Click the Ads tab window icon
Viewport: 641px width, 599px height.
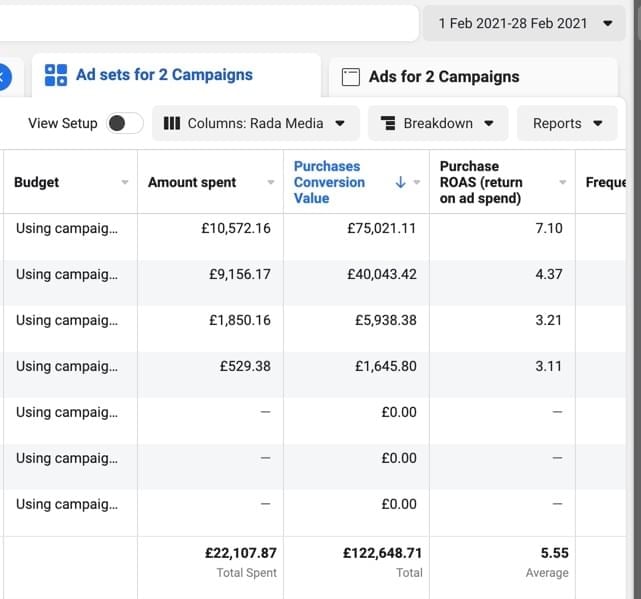click(350, 77)
